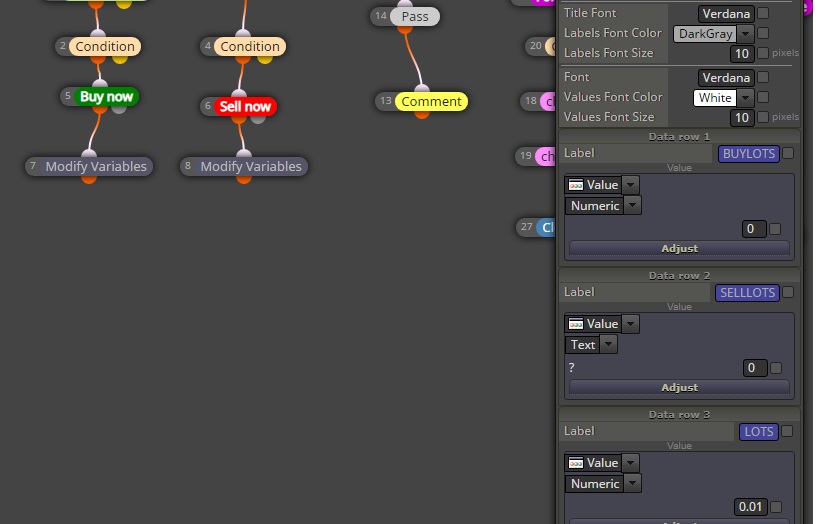Image resolution: width=819 pixels, height=524 pixels.
Task: Click orange output connector under Modify Variables 8
Action: [x=244, y=179]
